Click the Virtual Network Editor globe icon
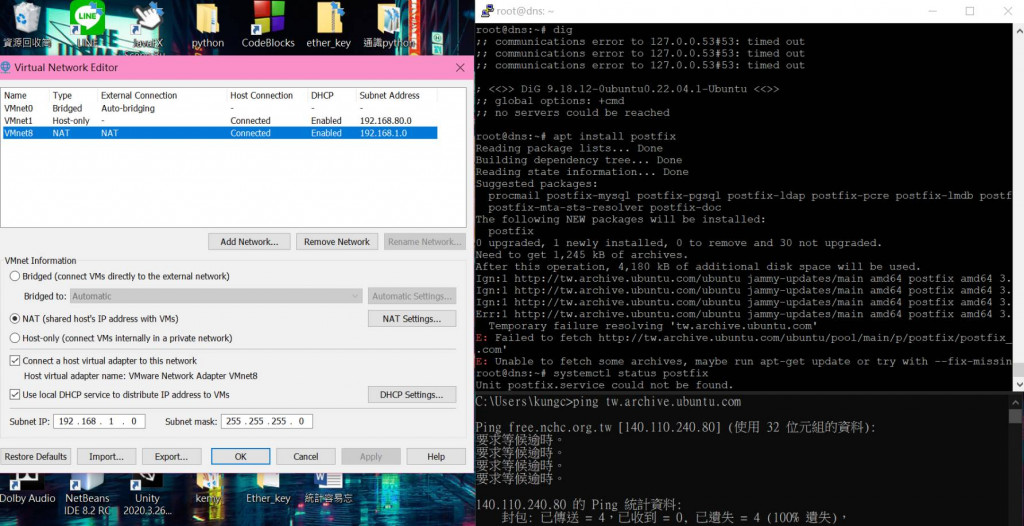 pyautogui.click(x=6, y=67)
